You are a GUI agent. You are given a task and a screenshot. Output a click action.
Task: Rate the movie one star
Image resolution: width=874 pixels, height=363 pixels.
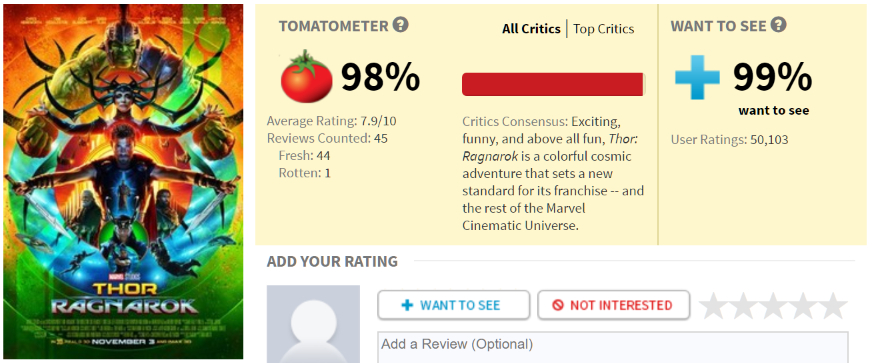(x=713, y=306)
